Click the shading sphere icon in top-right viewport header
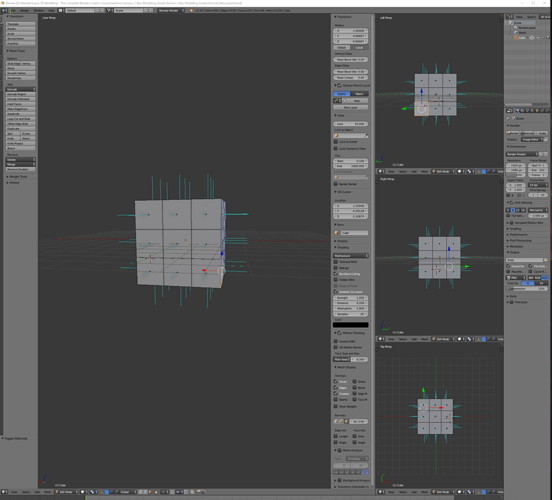 (460, 171)
